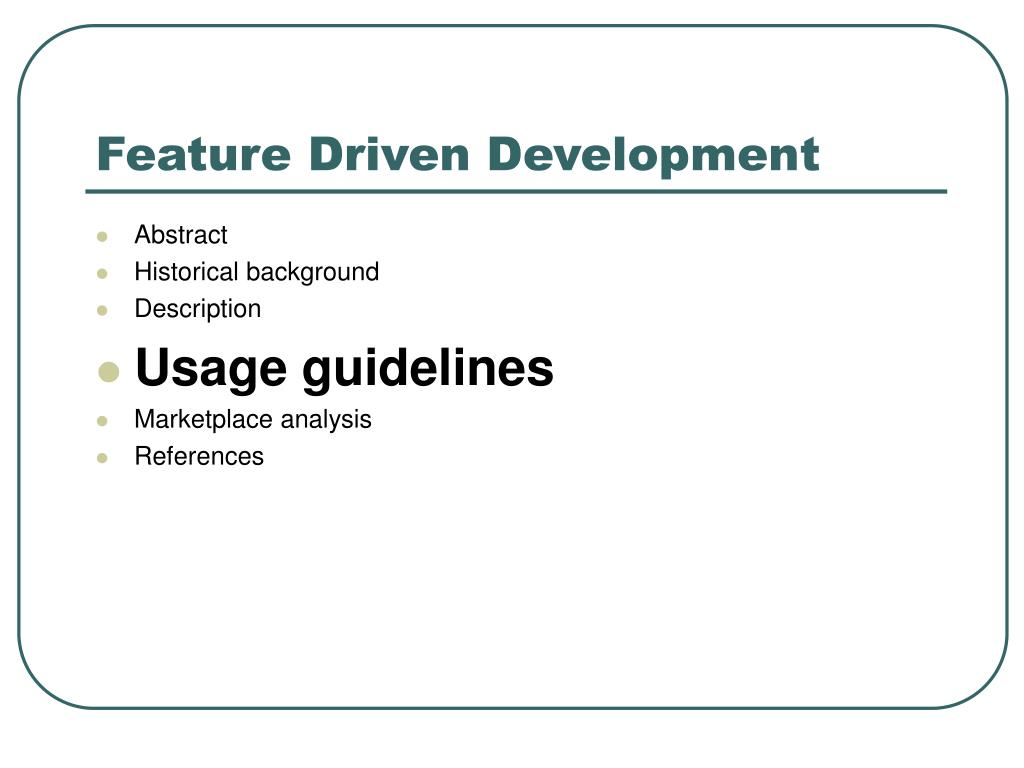This screenshot has width=1024, height=768.
Task: Click the word Development in the title
Action: (x=653, y=155)
